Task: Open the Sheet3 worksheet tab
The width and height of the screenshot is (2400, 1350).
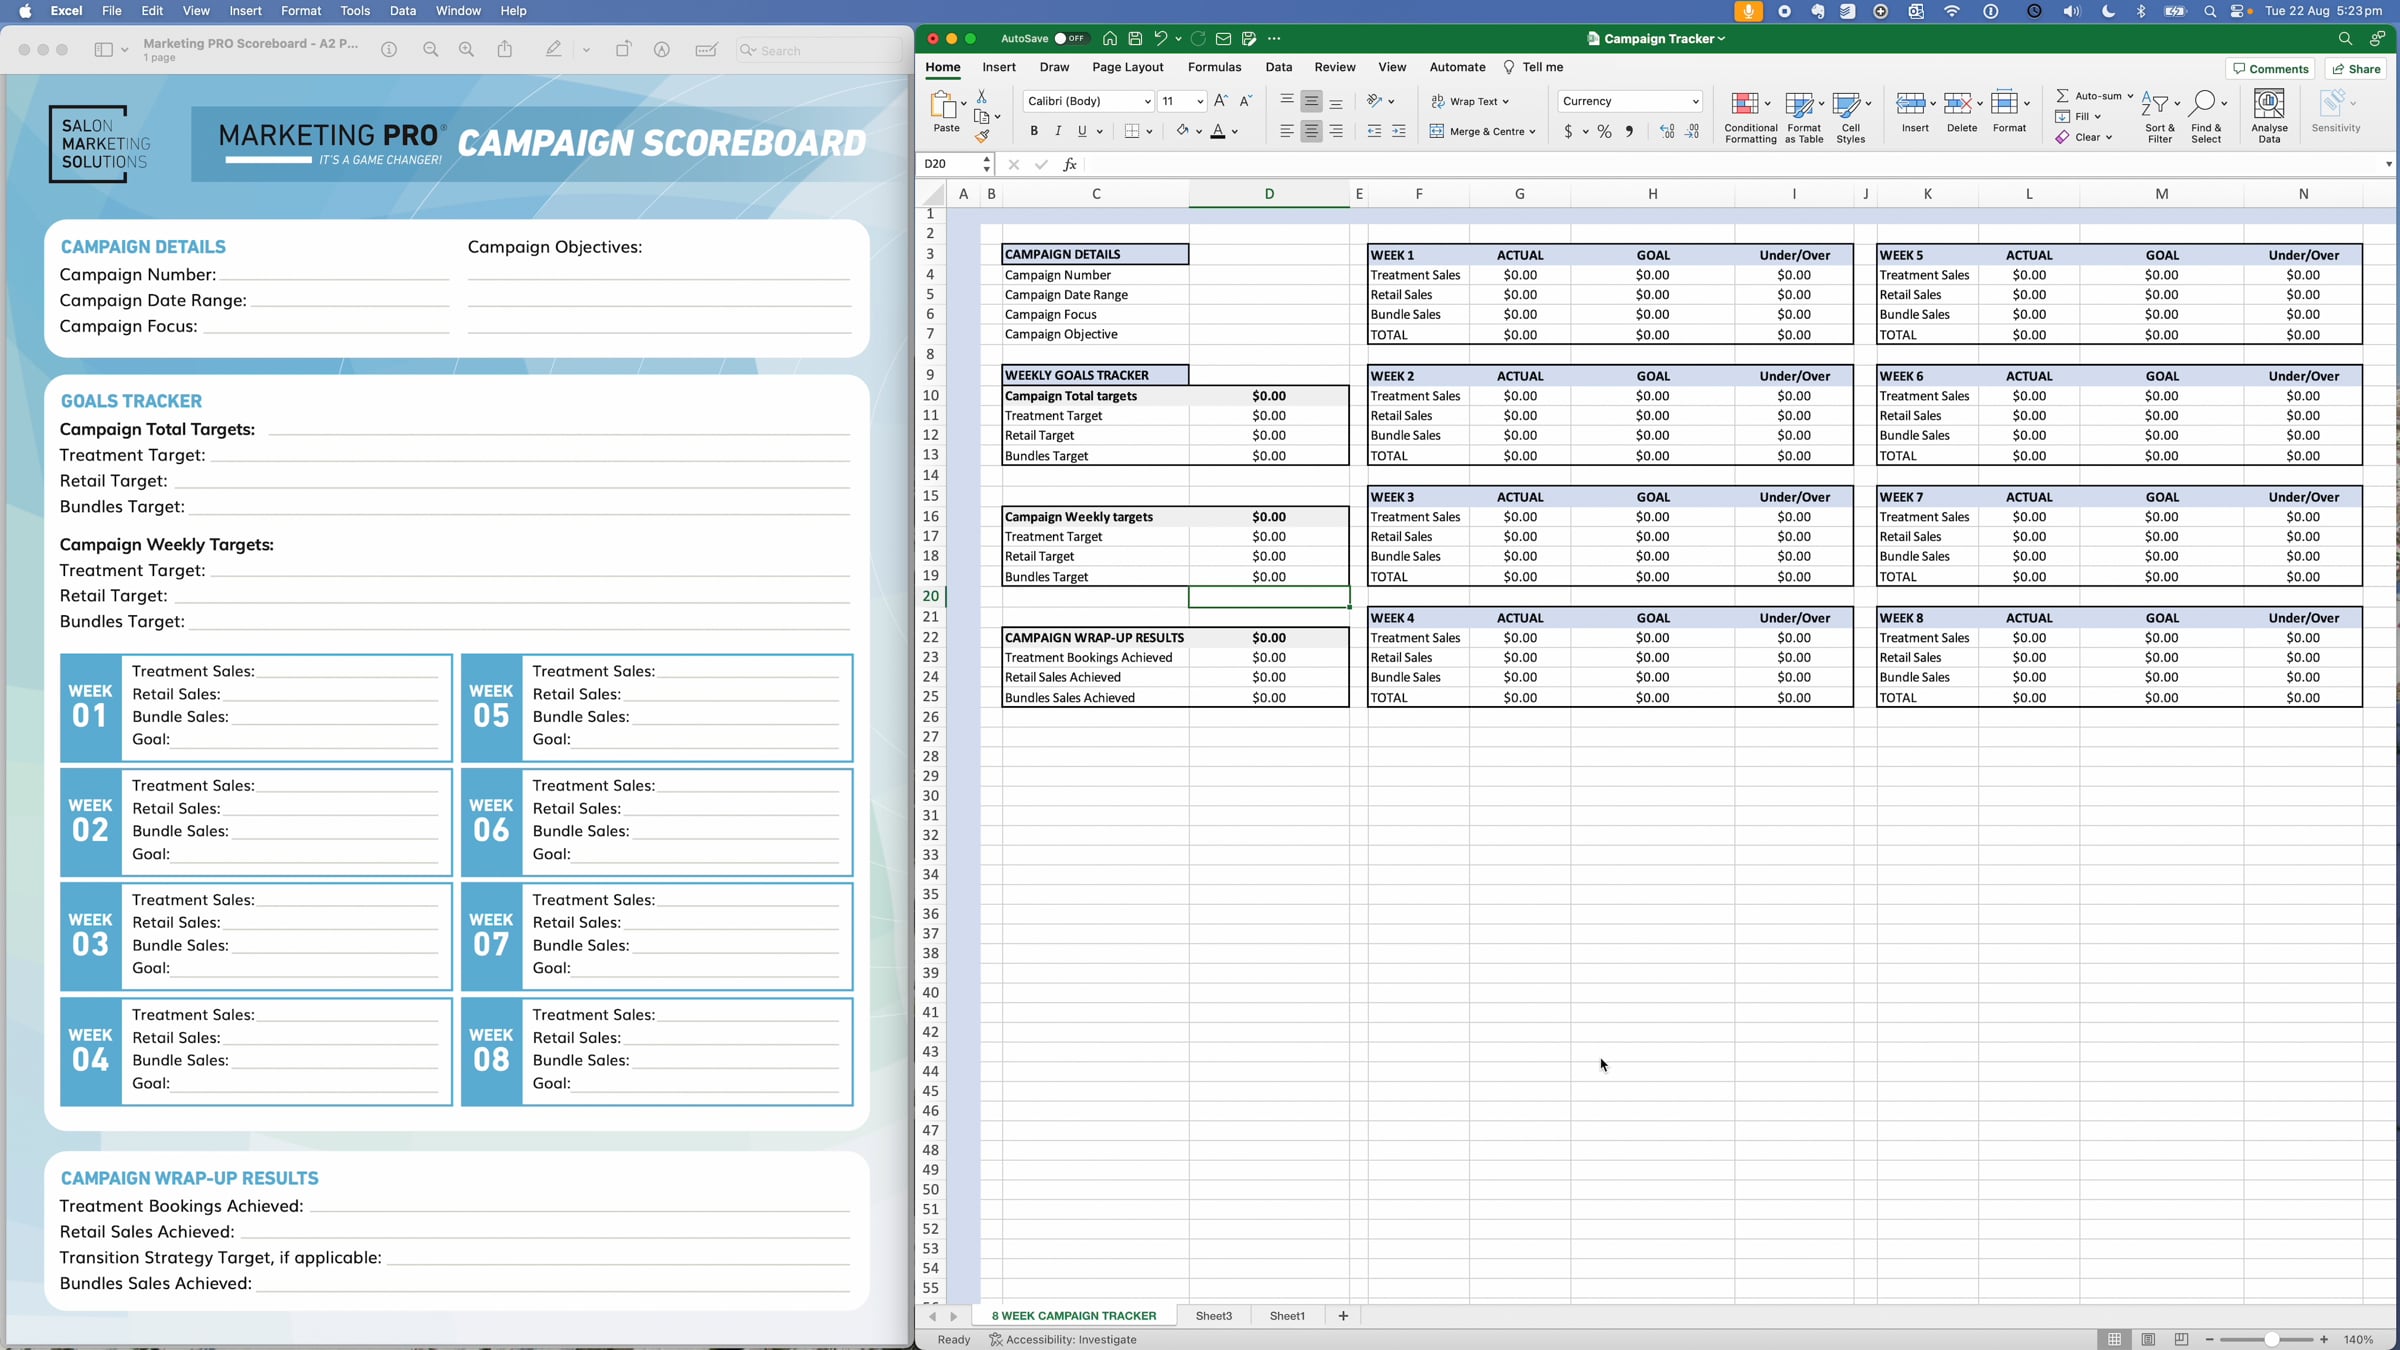Action: tap(1213, 1316)
